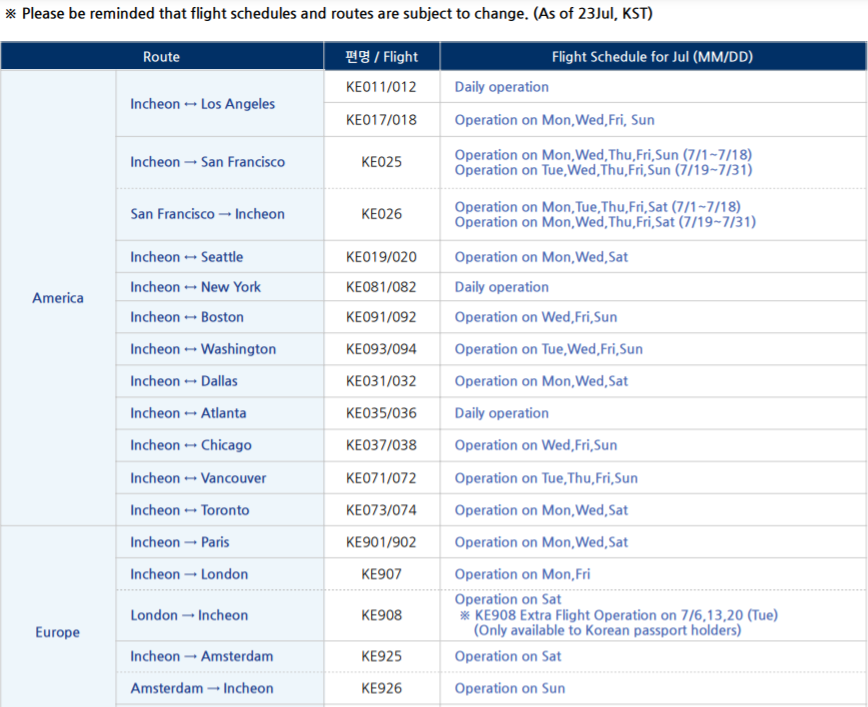
Task: Click the Incheon → Amsterdam route
Action: pos(202,656)
